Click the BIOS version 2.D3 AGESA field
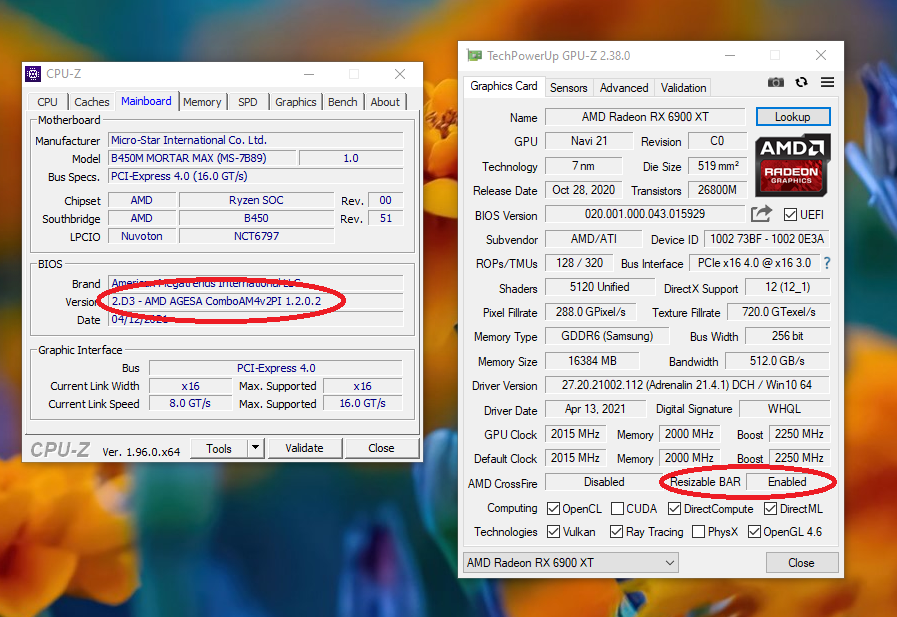Screen dimensions: 897x617 pyautogui.click(x=256, y=301)
